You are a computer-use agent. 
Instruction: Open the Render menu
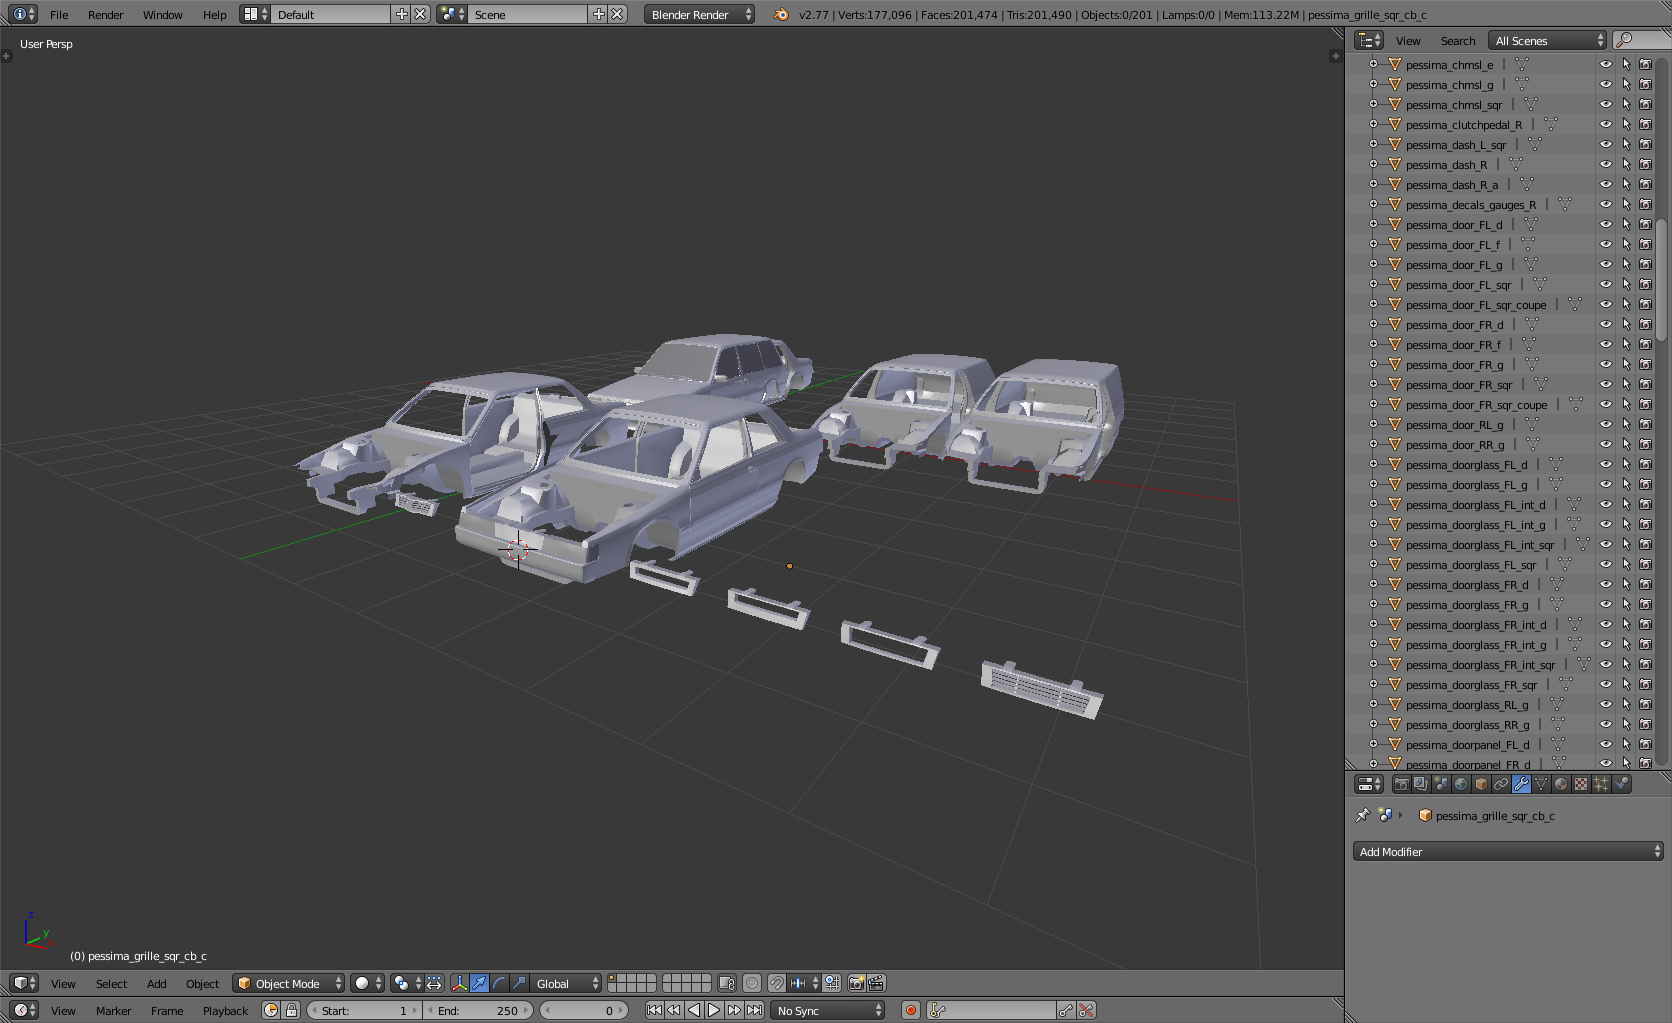105,15
